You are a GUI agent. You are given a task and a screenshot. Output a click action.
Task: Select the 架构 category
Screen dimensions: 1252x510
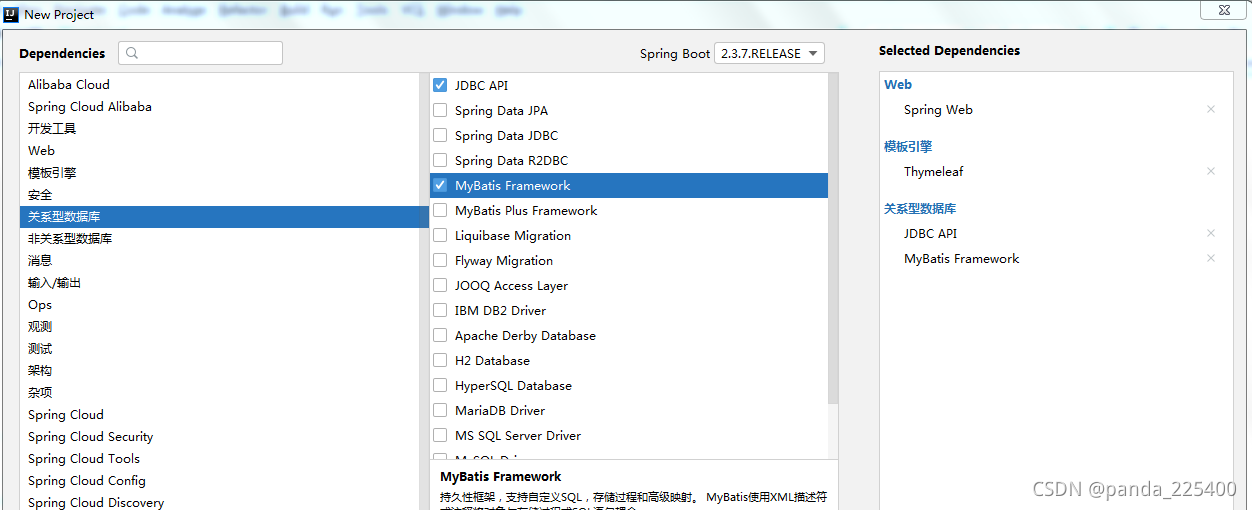tap(224, 371)
